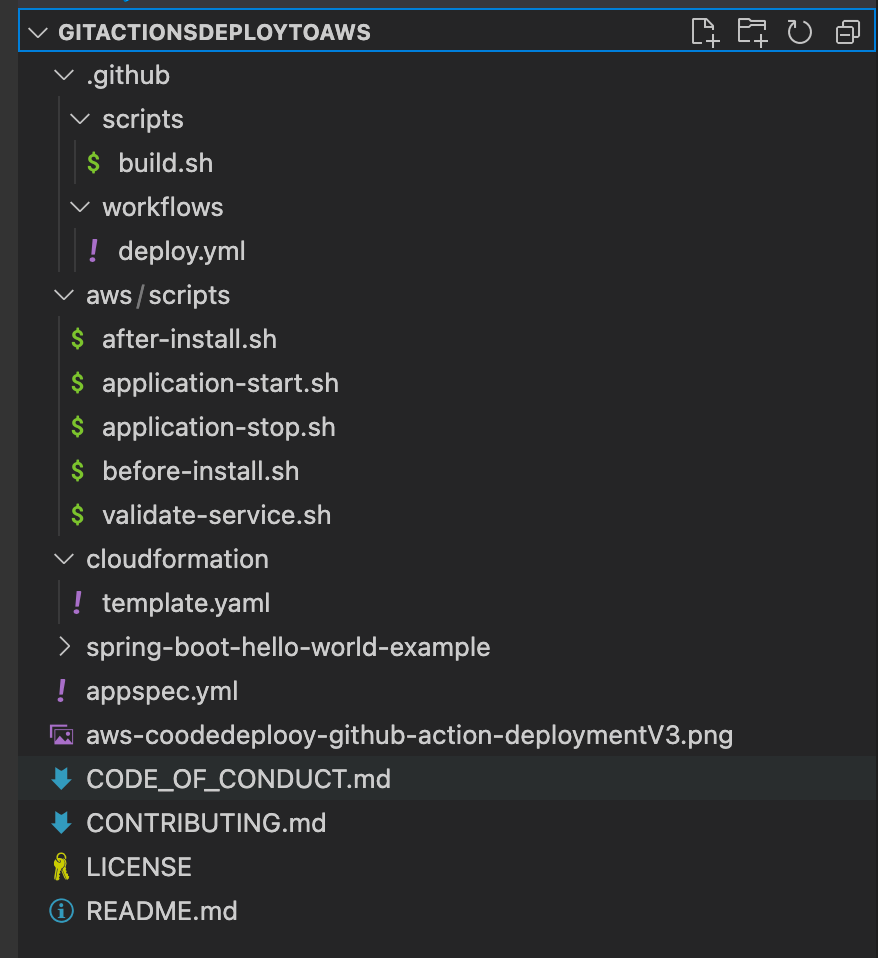The image size is (878, 958).
Task: Collapse the .github folder
Action: click(x=63, y=74)
